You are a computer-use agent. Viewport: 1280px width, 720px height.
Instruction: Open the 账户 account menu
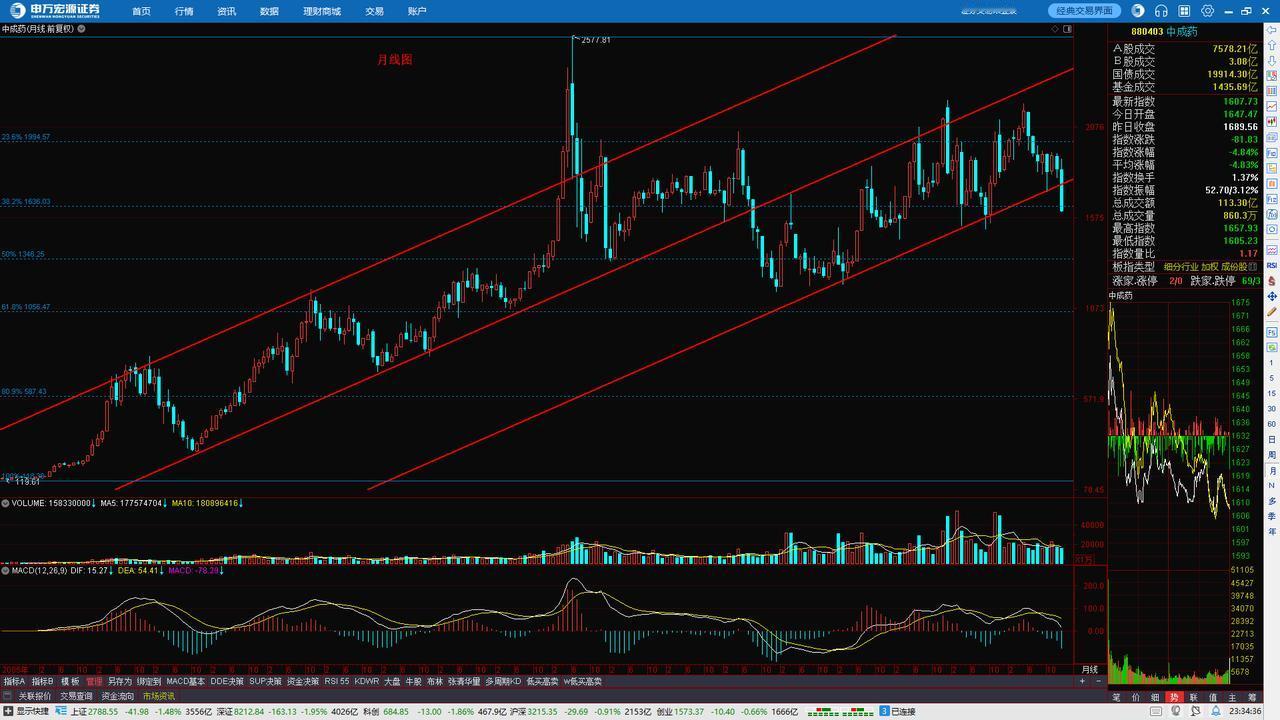point(417,11)
